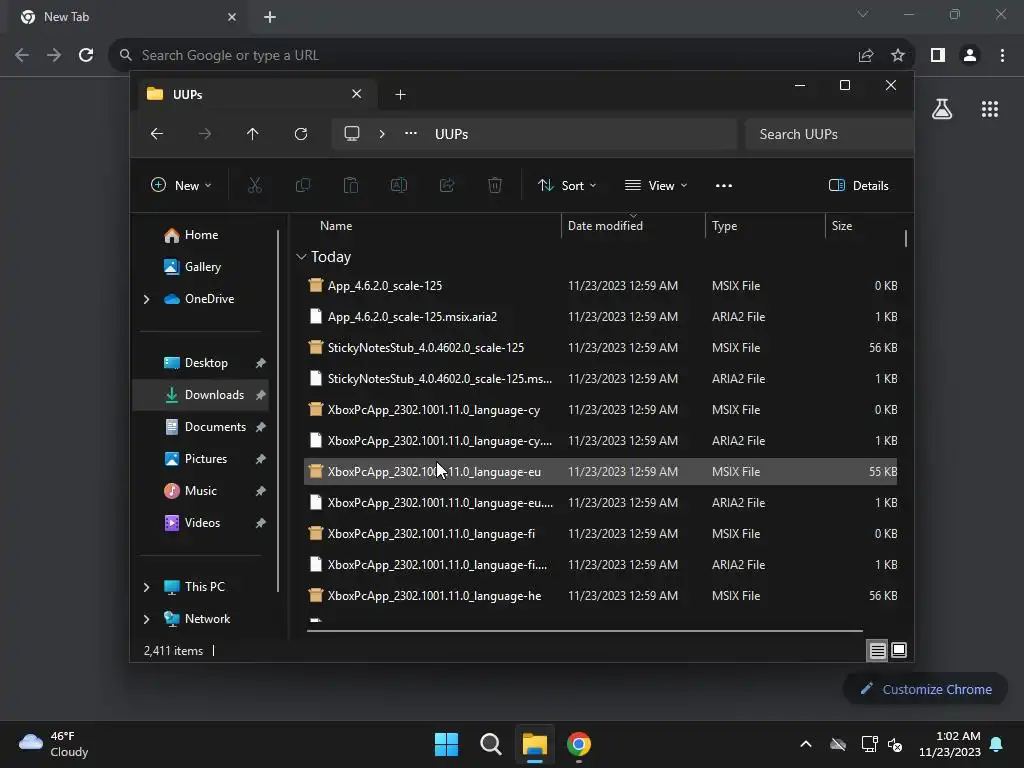Screen dimensions: 1024x768
Task: Open taskbar Search
Action: coord(490,744)
